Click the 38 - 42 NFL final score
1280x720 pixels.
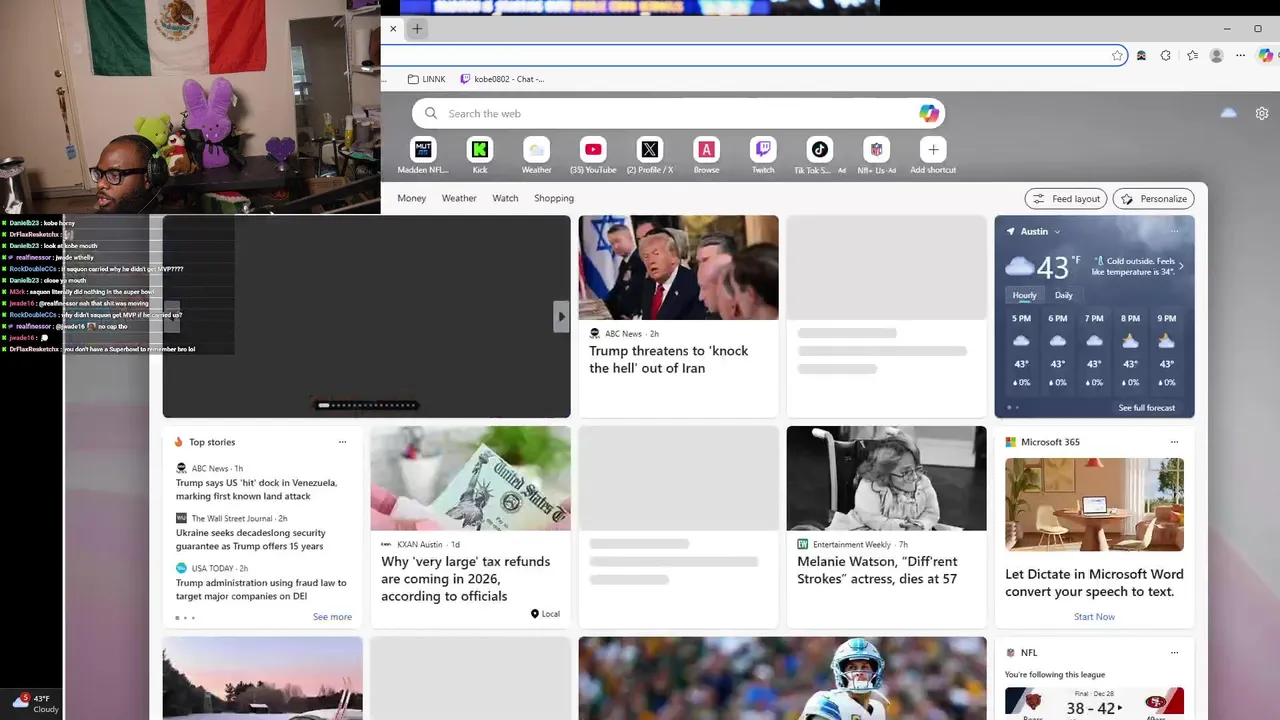(x=1090, y=708)
